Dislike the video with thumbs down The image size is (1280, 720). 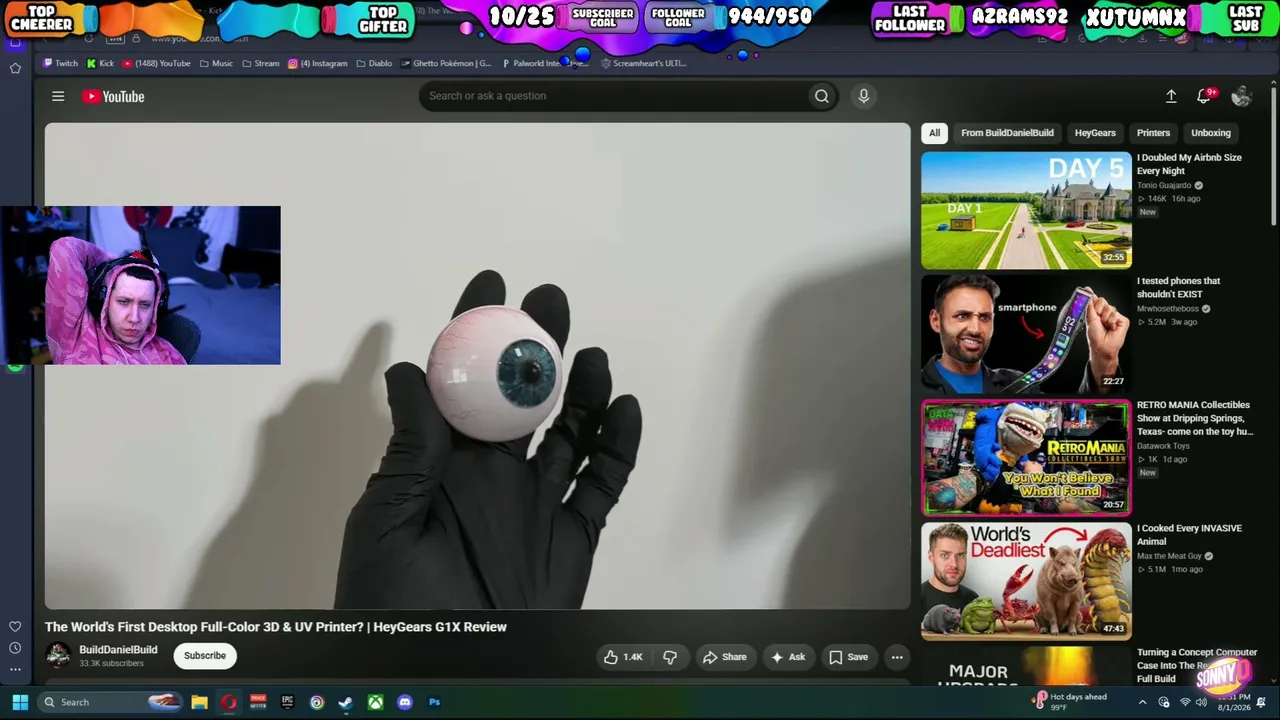[670, 657]
